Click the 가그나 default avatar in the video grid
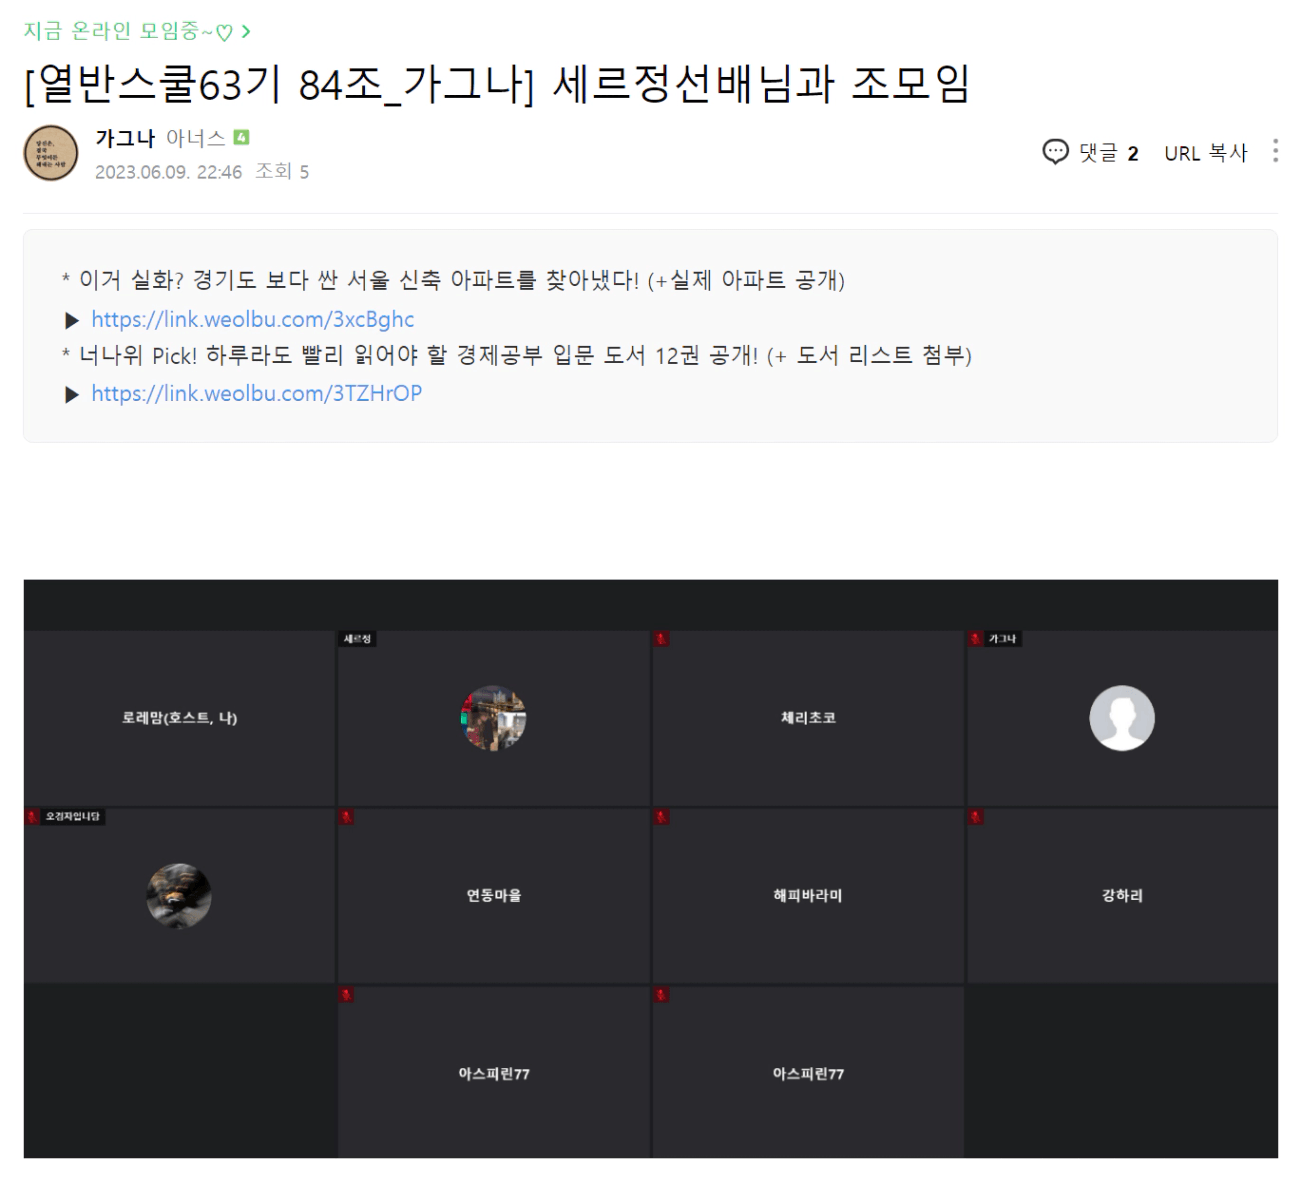This screenshot has width=1302, height=1183. click(1122, 718)
